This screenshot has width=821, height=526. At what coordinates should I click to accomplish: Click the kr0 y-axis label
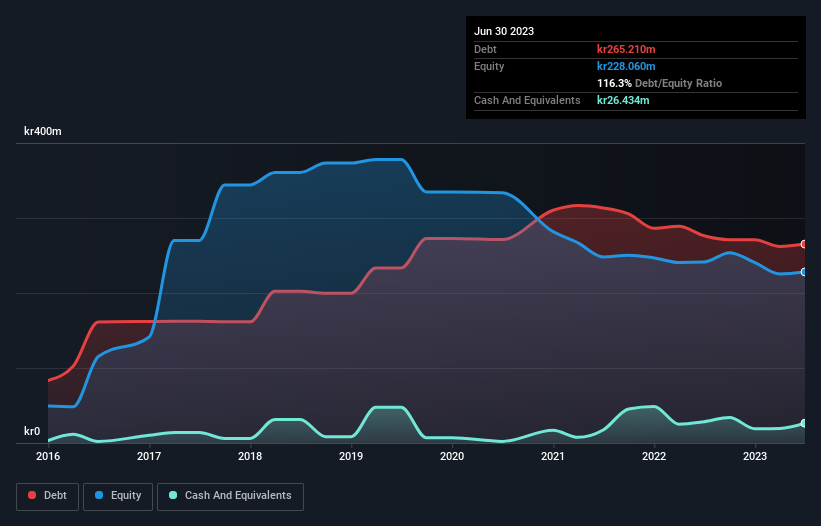click(x=32, y=431)
